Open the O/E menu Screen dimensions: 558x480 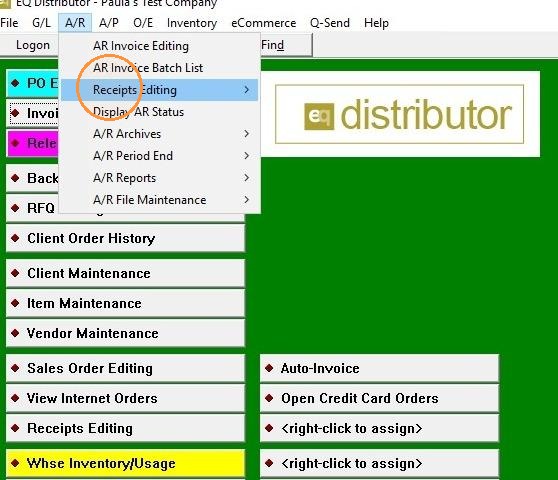coord(143,23)
